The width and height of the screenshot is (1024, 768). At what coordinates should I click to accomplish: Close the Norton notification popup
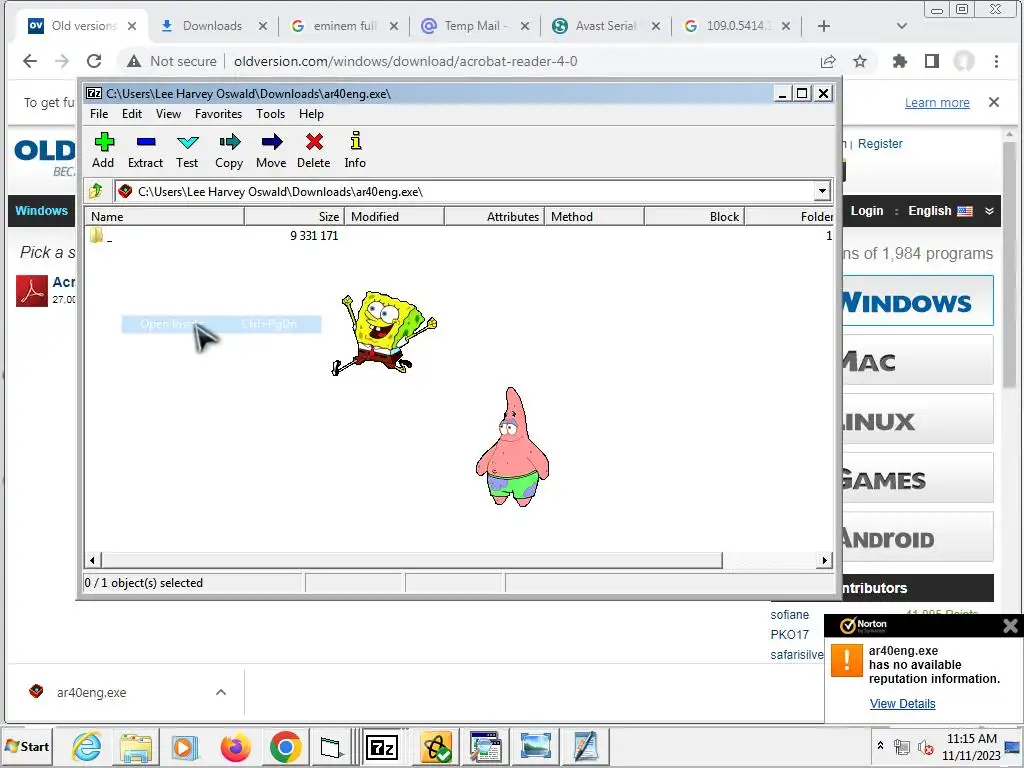pos(1010,626)
